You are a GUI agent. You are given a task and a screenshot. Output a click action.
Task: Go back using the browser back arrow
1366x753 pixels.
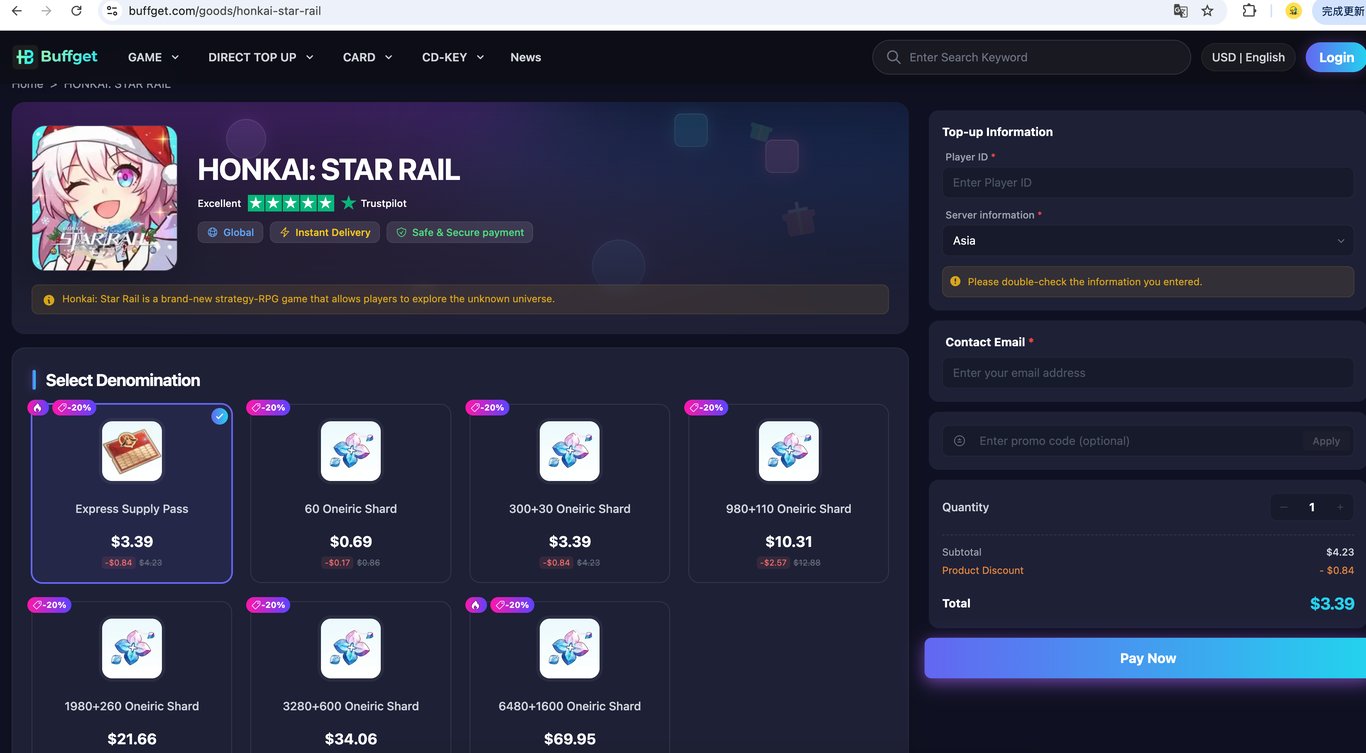point(16,11)
